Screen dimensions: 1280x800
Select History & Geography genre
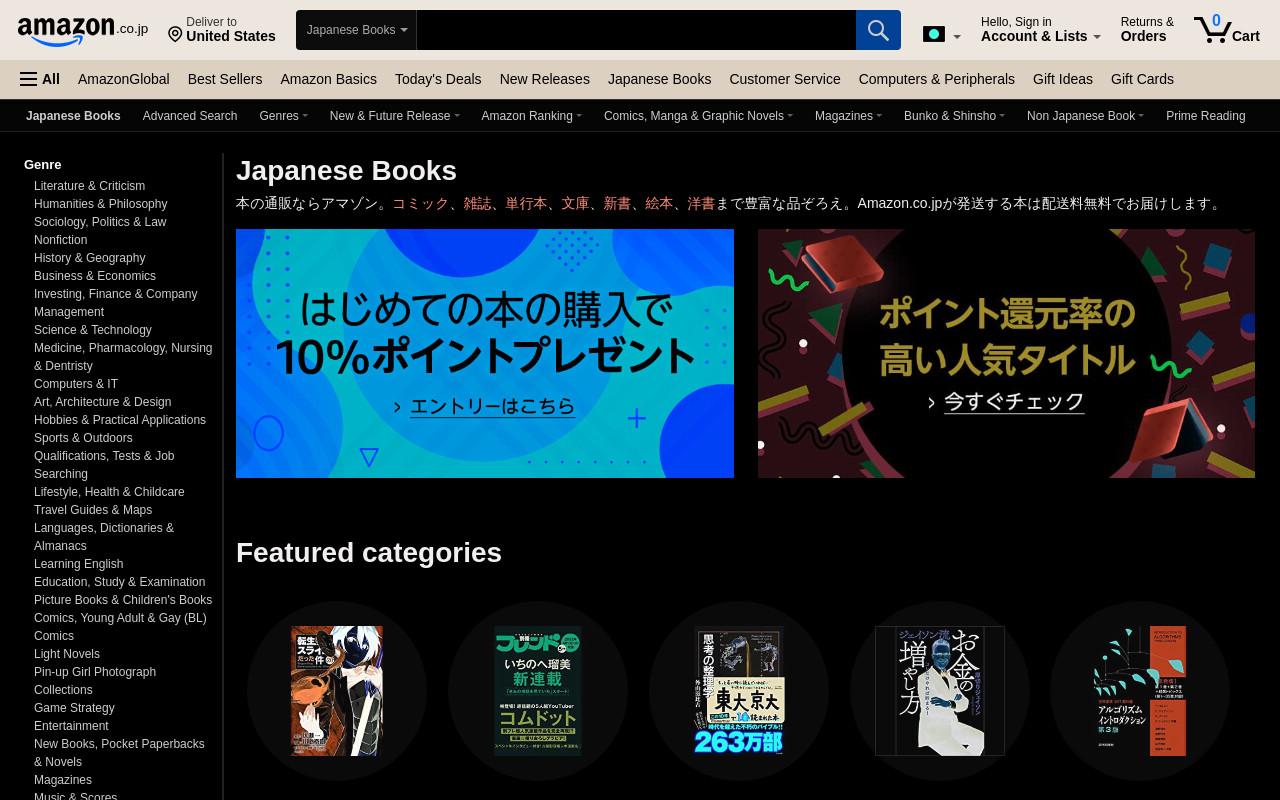coord(89,258)
